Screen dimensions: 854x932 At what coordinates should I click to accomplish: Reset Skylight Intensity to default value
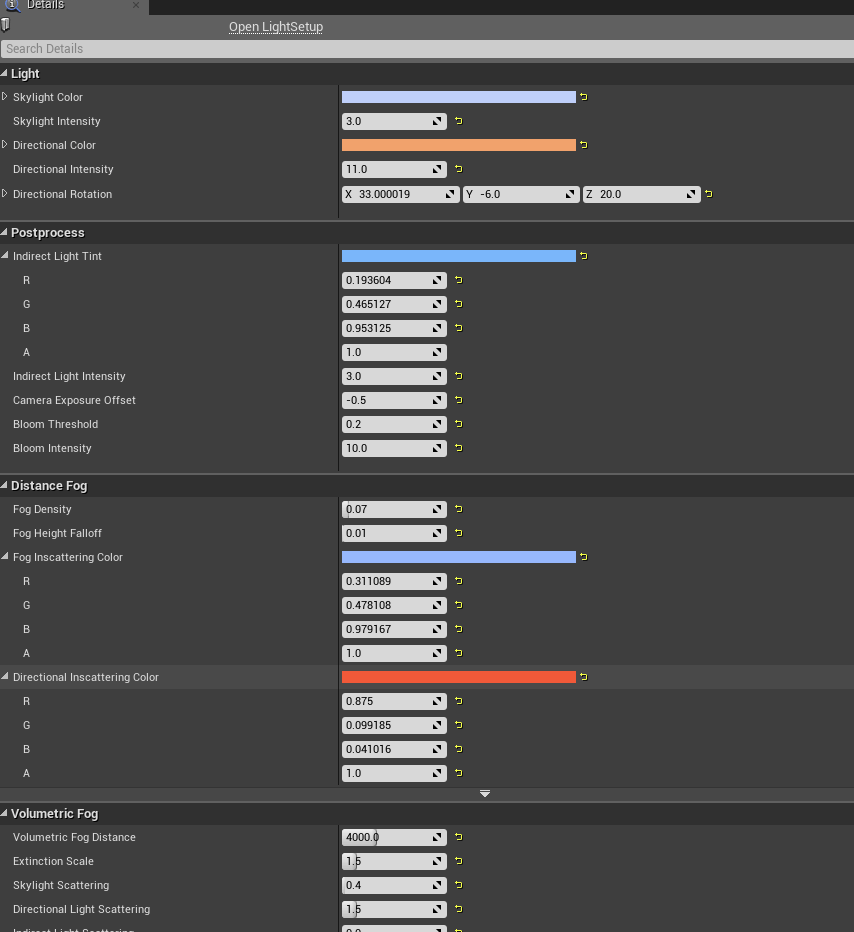point(459,121)
